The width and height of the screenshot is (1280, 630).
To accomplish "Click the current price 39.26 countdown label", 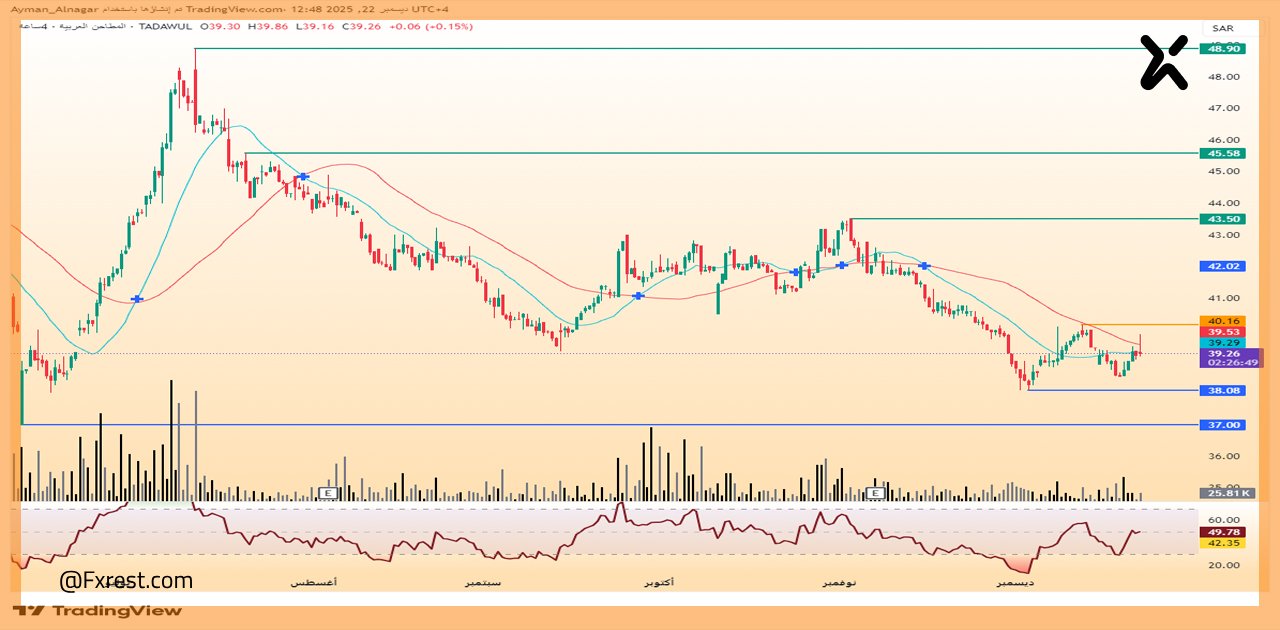I will pos(1224,358).
